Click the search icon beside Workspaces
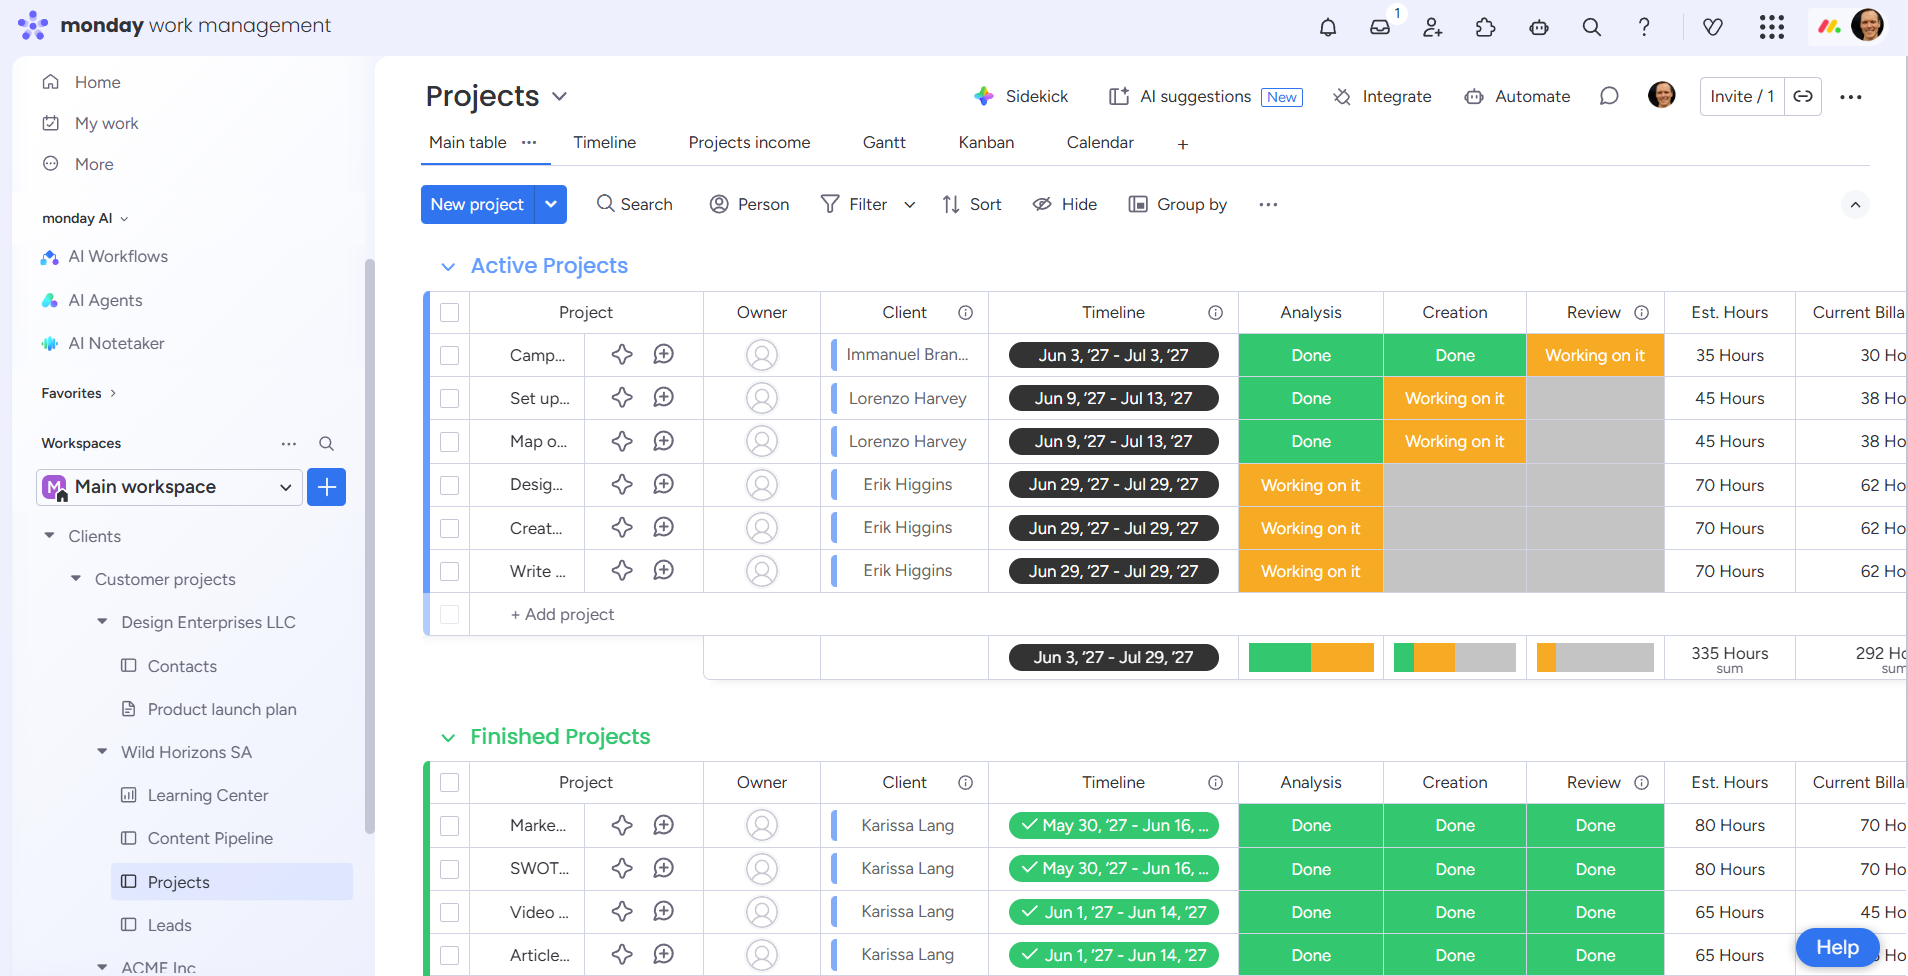 point(326,443)
